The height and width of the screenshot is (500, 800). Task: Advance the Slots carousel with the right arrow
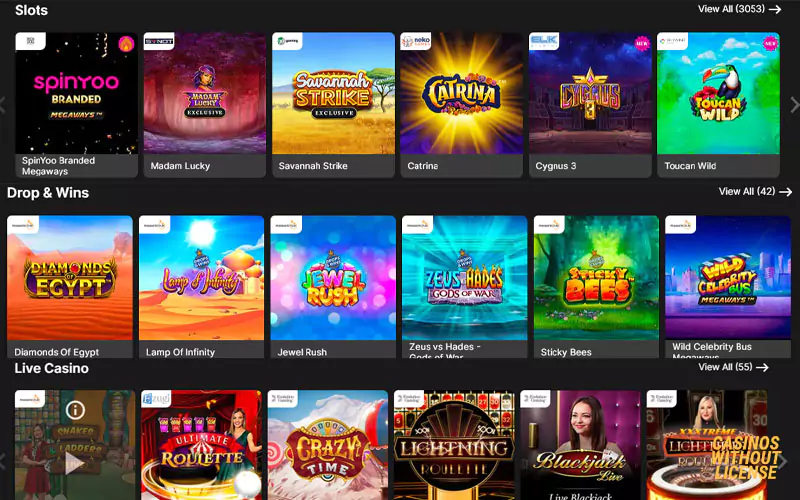pos(794,105)
